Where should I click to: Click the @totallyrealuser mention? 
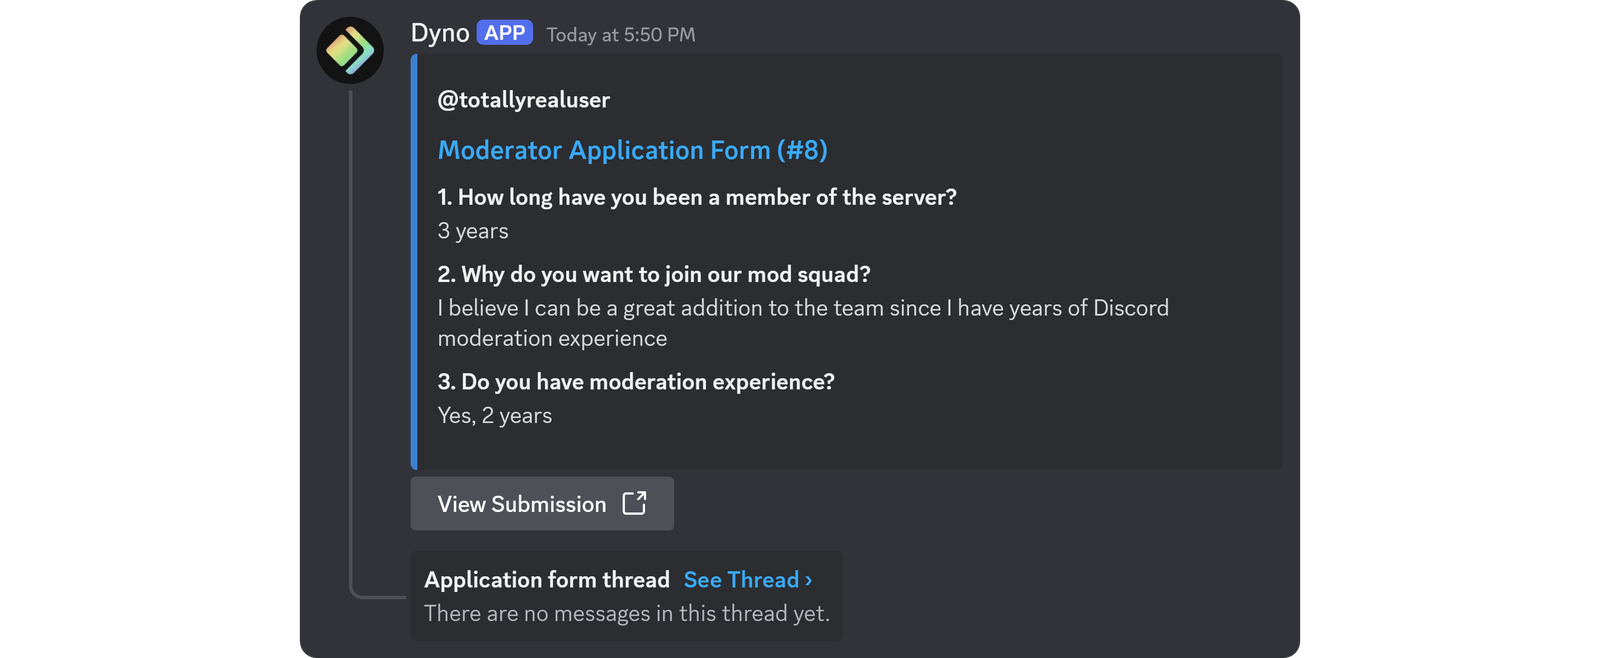coord(525,100)
